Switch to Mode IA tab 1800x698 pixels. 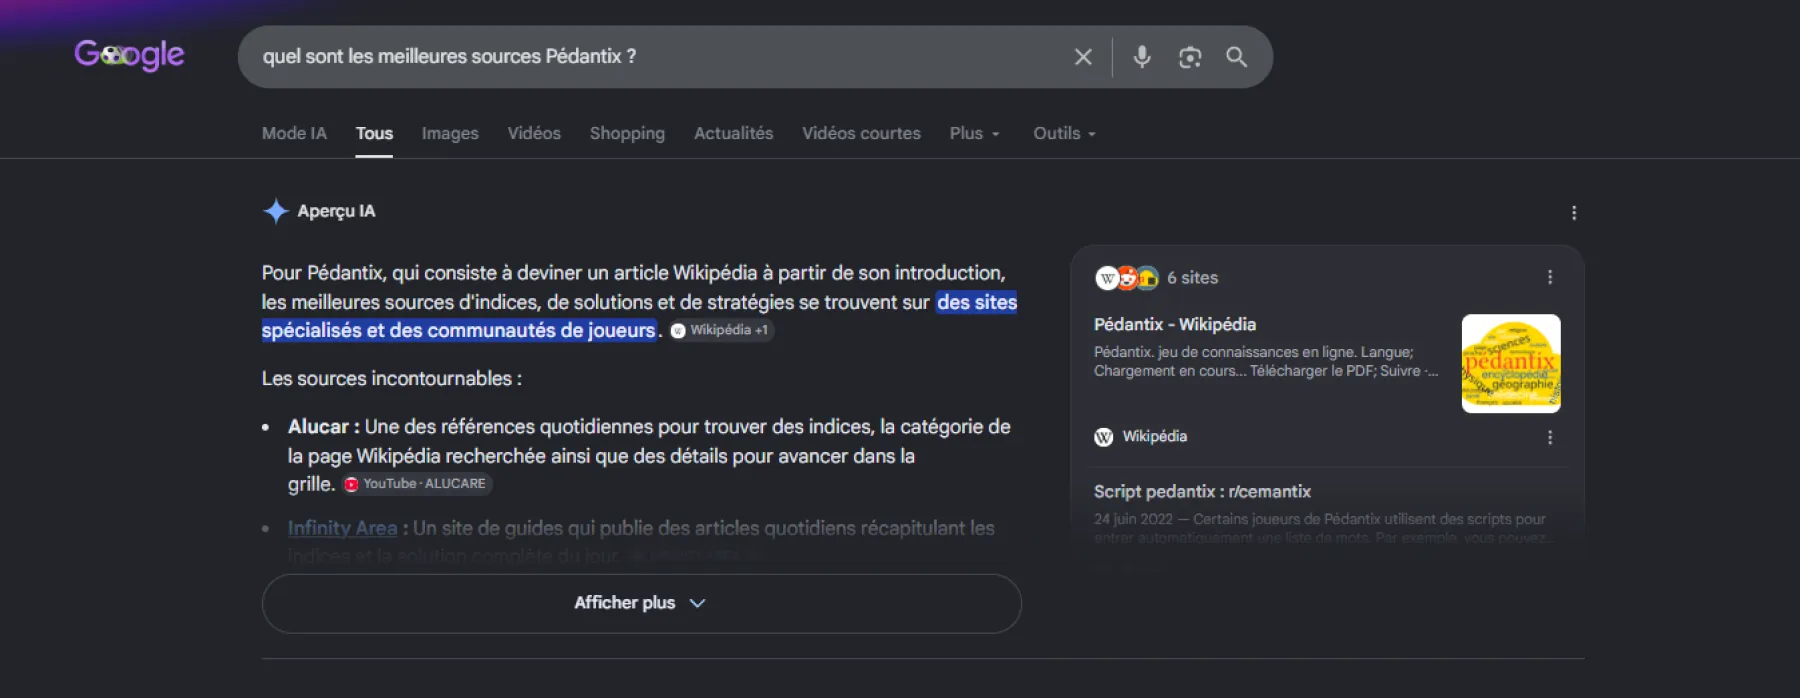click(294, 133)
